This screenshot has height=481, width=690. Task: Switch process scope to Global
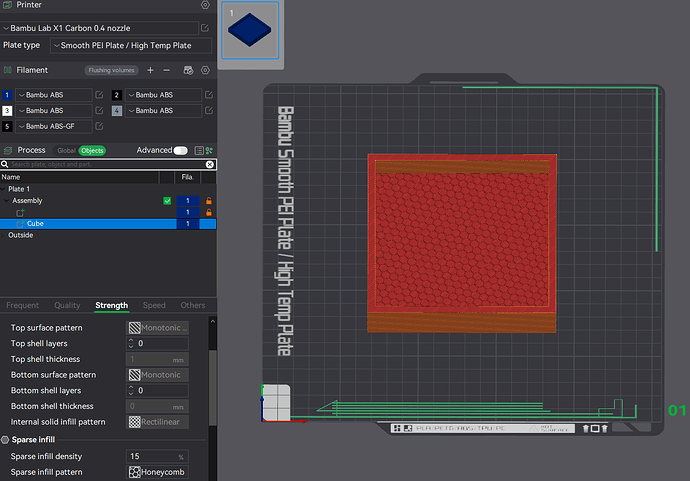(x=66, y=151)
